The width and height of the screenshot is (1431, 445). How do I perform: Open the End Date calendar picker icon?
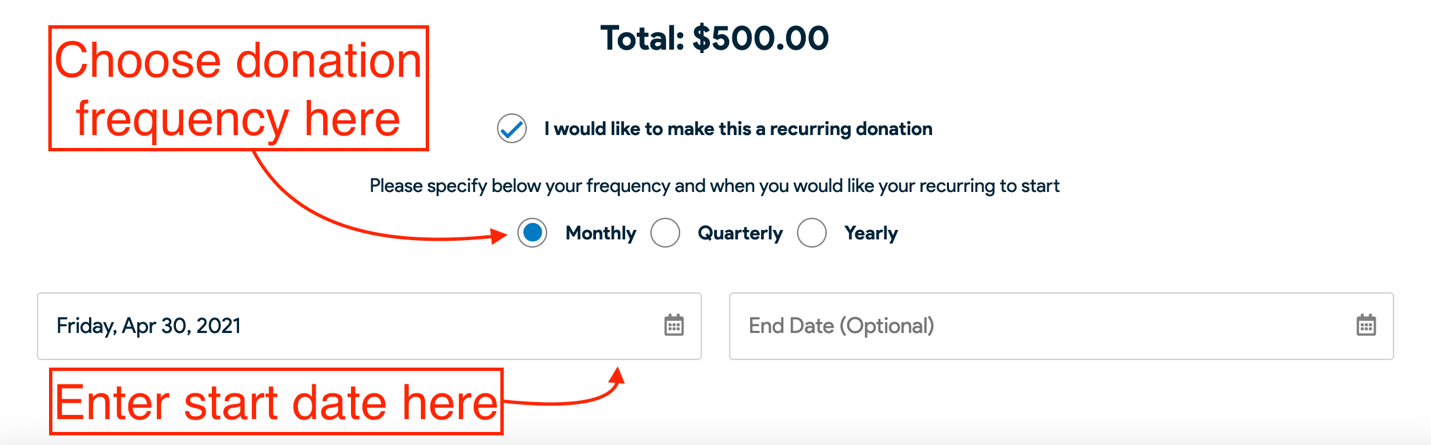(x=1366, y=325)
